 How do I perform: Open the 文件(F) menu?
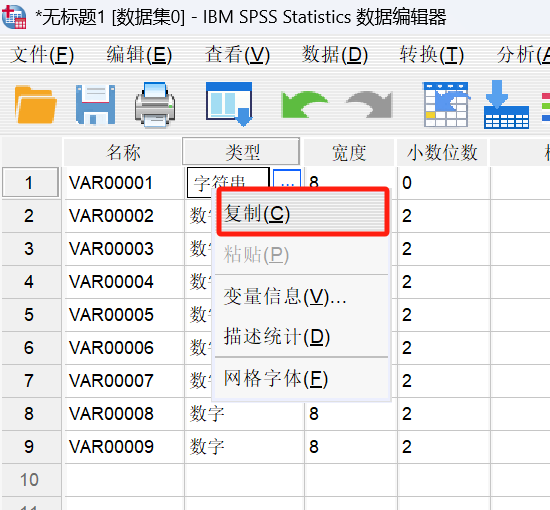[42, 55]
